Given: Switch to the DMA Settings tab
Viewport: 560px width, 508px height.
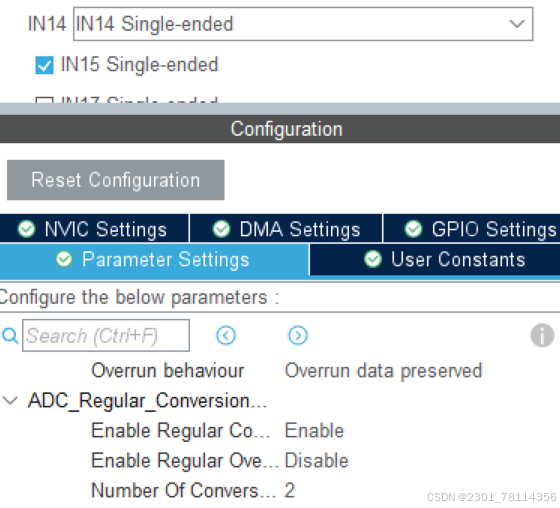Looking at the screenshot, I should point(286,229).
